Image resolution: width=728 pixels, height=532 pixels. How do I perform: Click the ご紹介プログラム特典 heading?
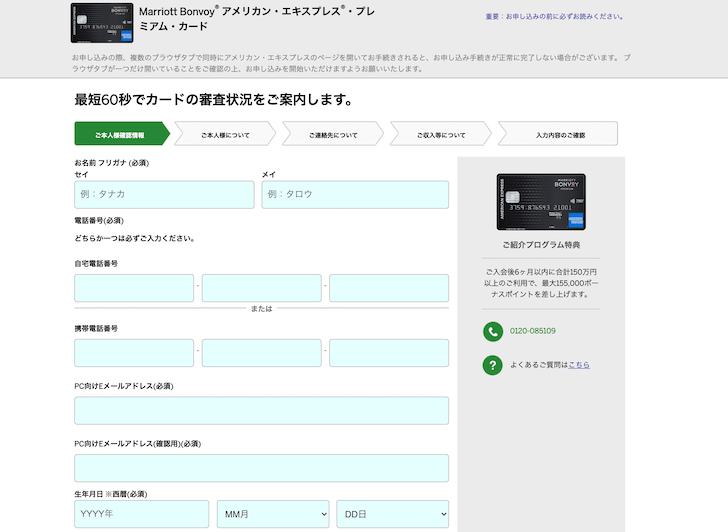(x=541, y=245)
